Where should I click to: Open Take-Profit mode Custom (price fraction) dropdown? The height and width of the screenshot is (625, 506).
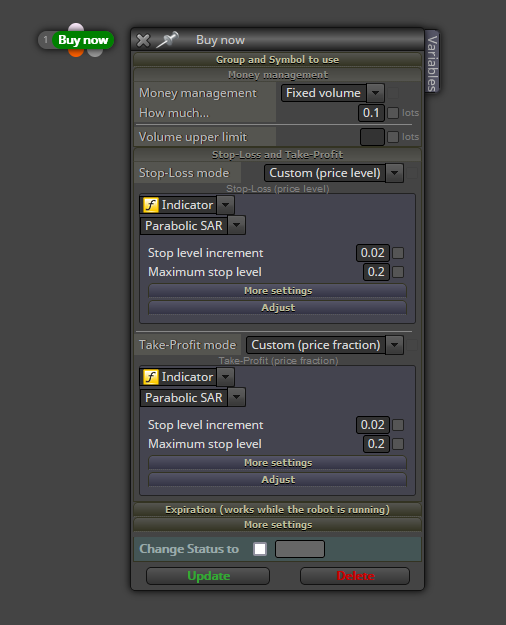coord(325,345)
